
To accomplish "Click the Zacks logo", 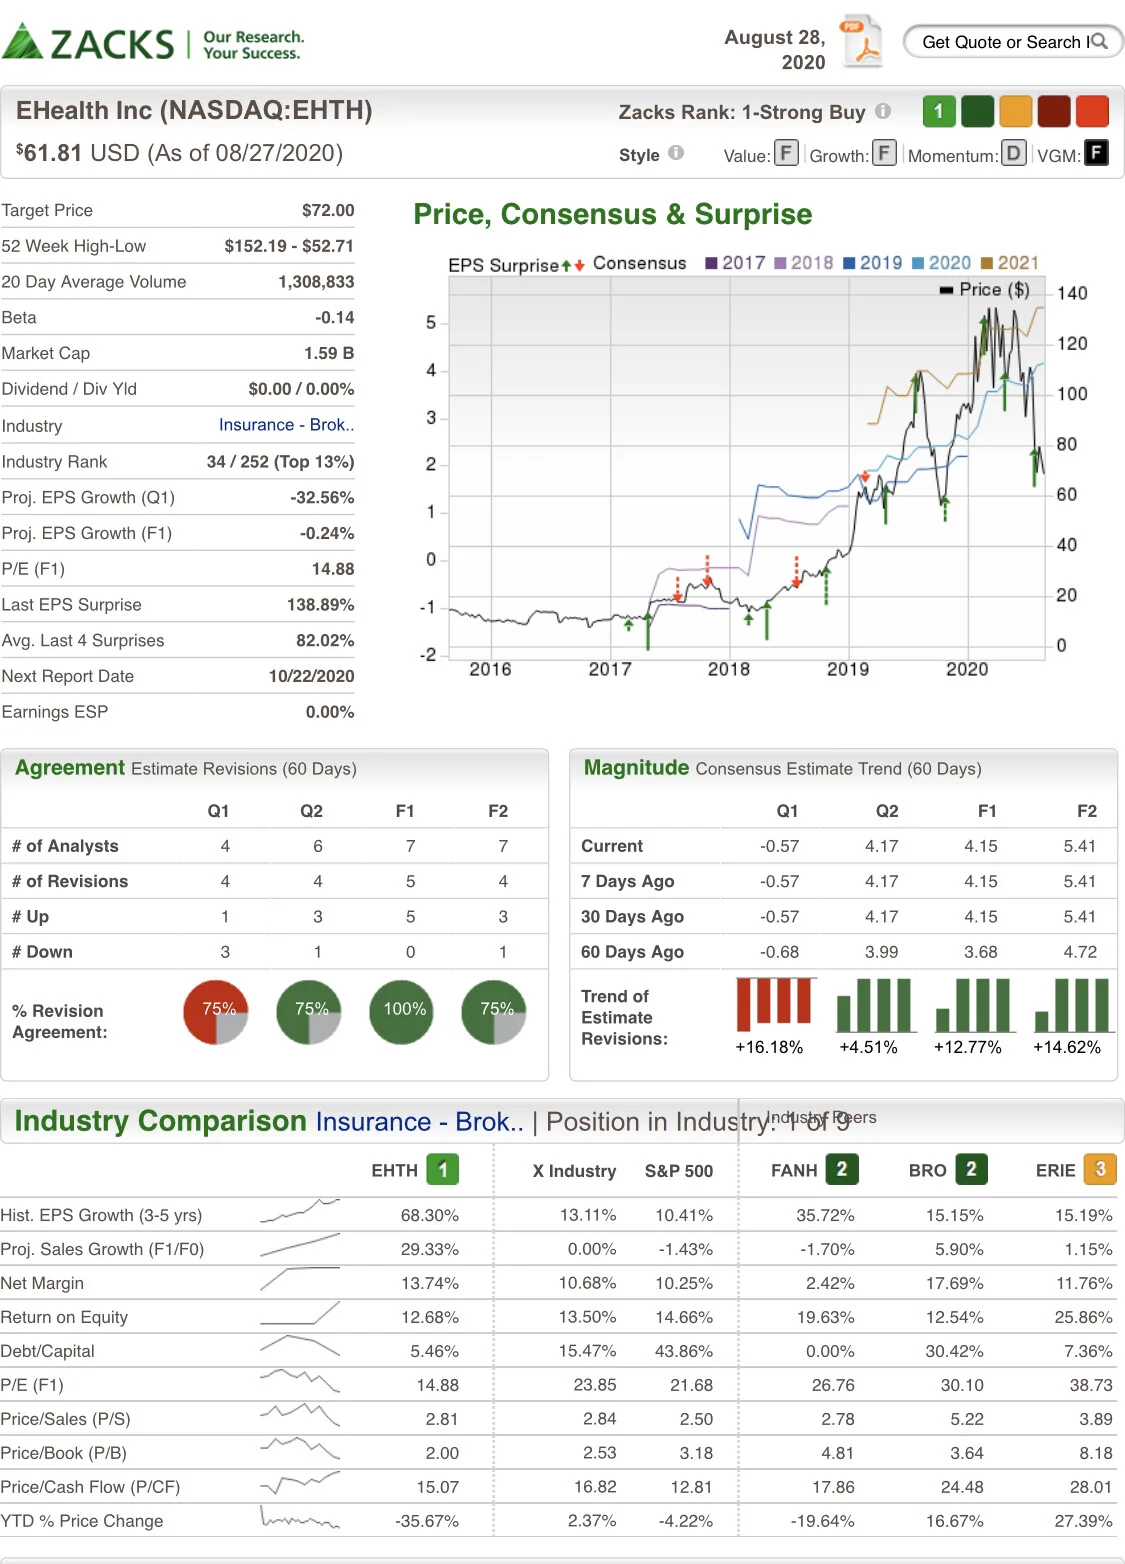I will pyautogui.click(x=152, y=43).
